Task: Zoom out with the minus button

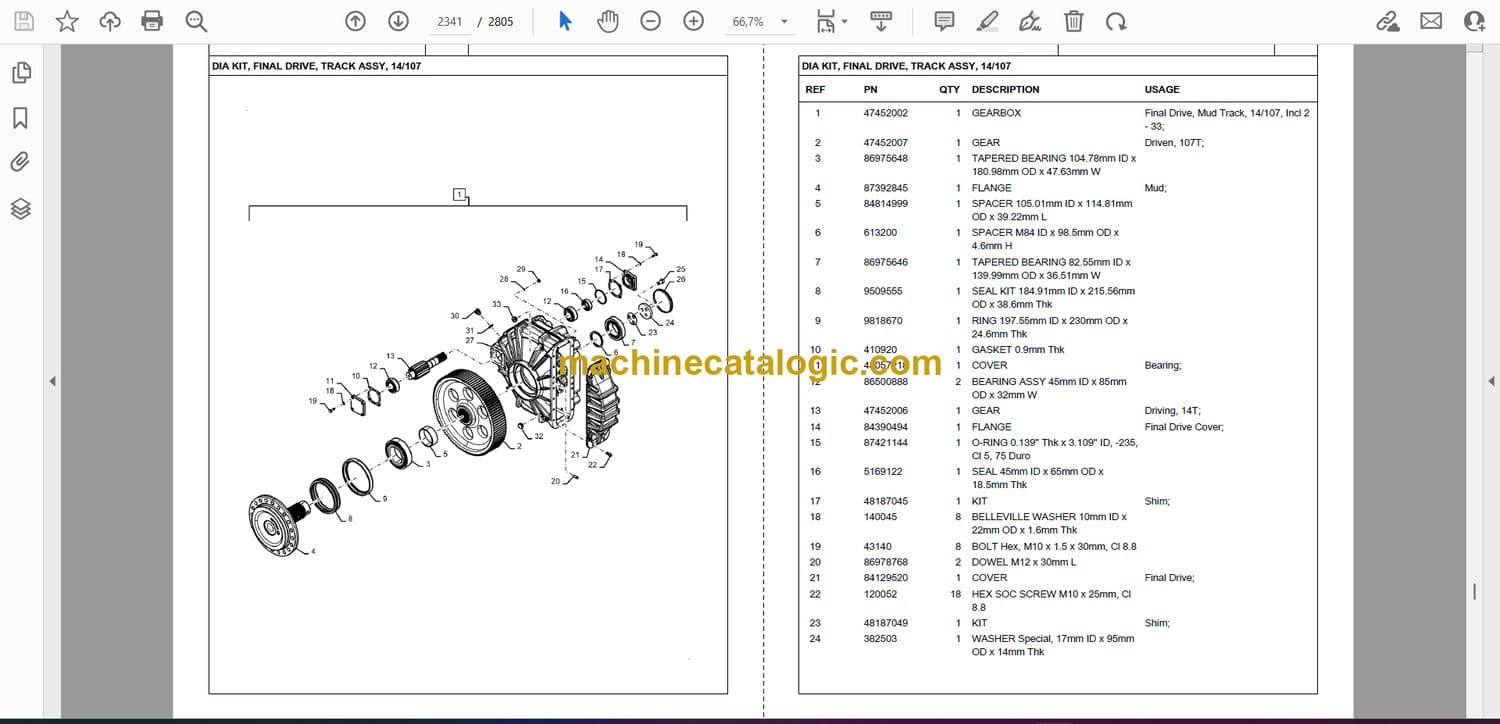Action: 651,21
